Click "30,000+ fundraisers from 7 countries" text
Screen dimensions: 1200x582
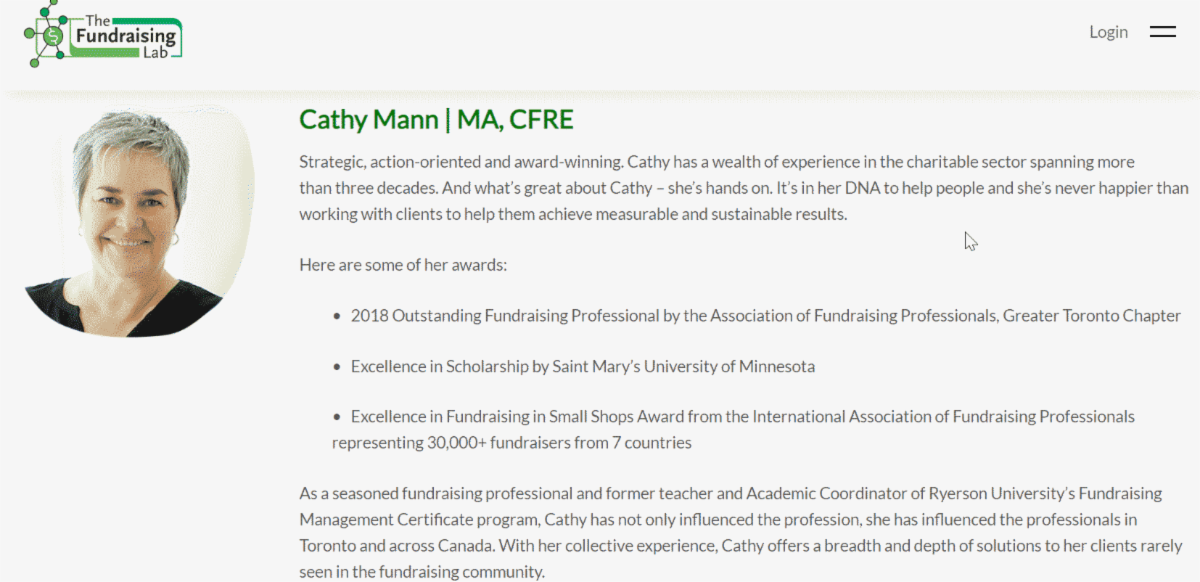559,443
